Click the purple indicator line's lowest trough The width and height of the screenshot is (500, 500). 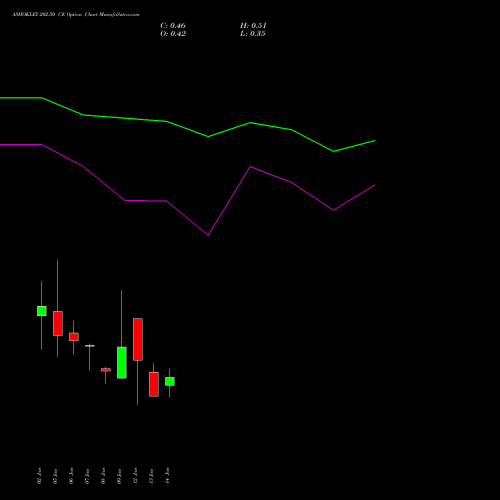208,235
